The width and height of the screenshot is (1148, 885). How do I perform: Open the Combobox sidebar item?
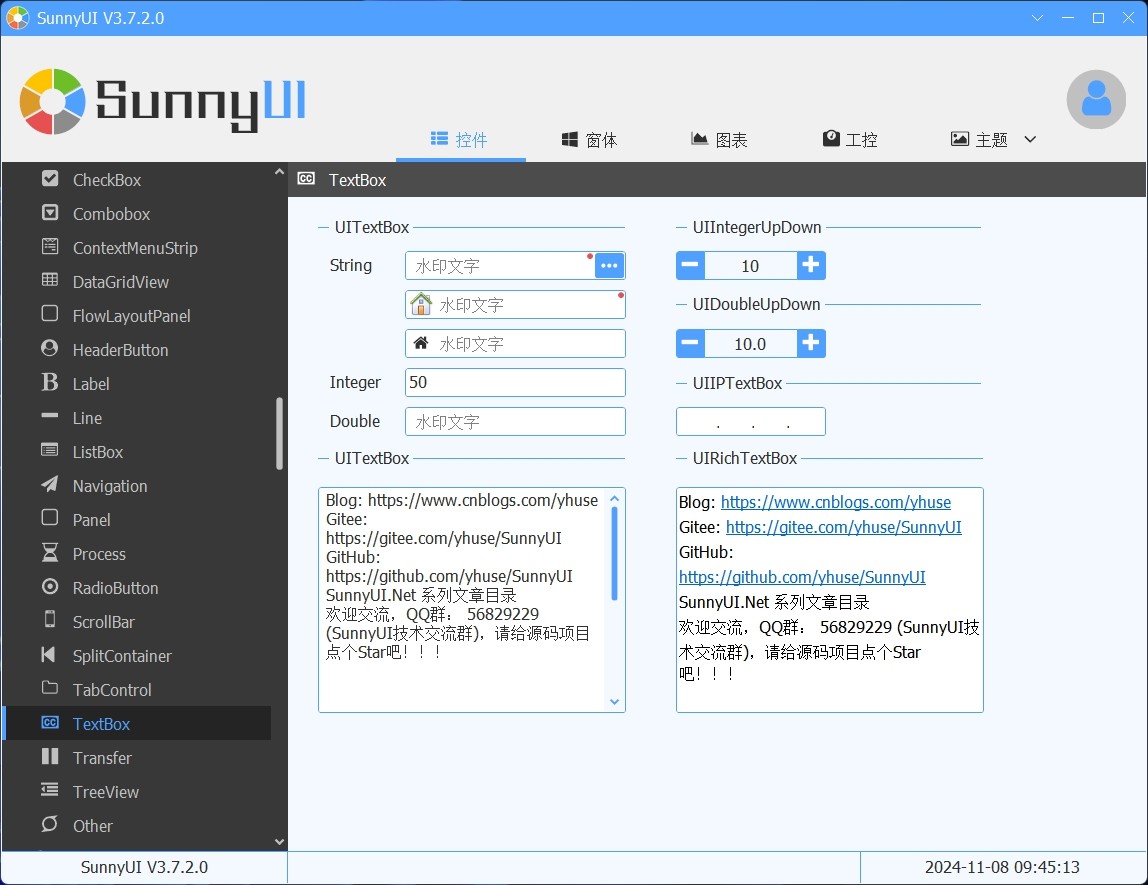[x=111, y=214]
